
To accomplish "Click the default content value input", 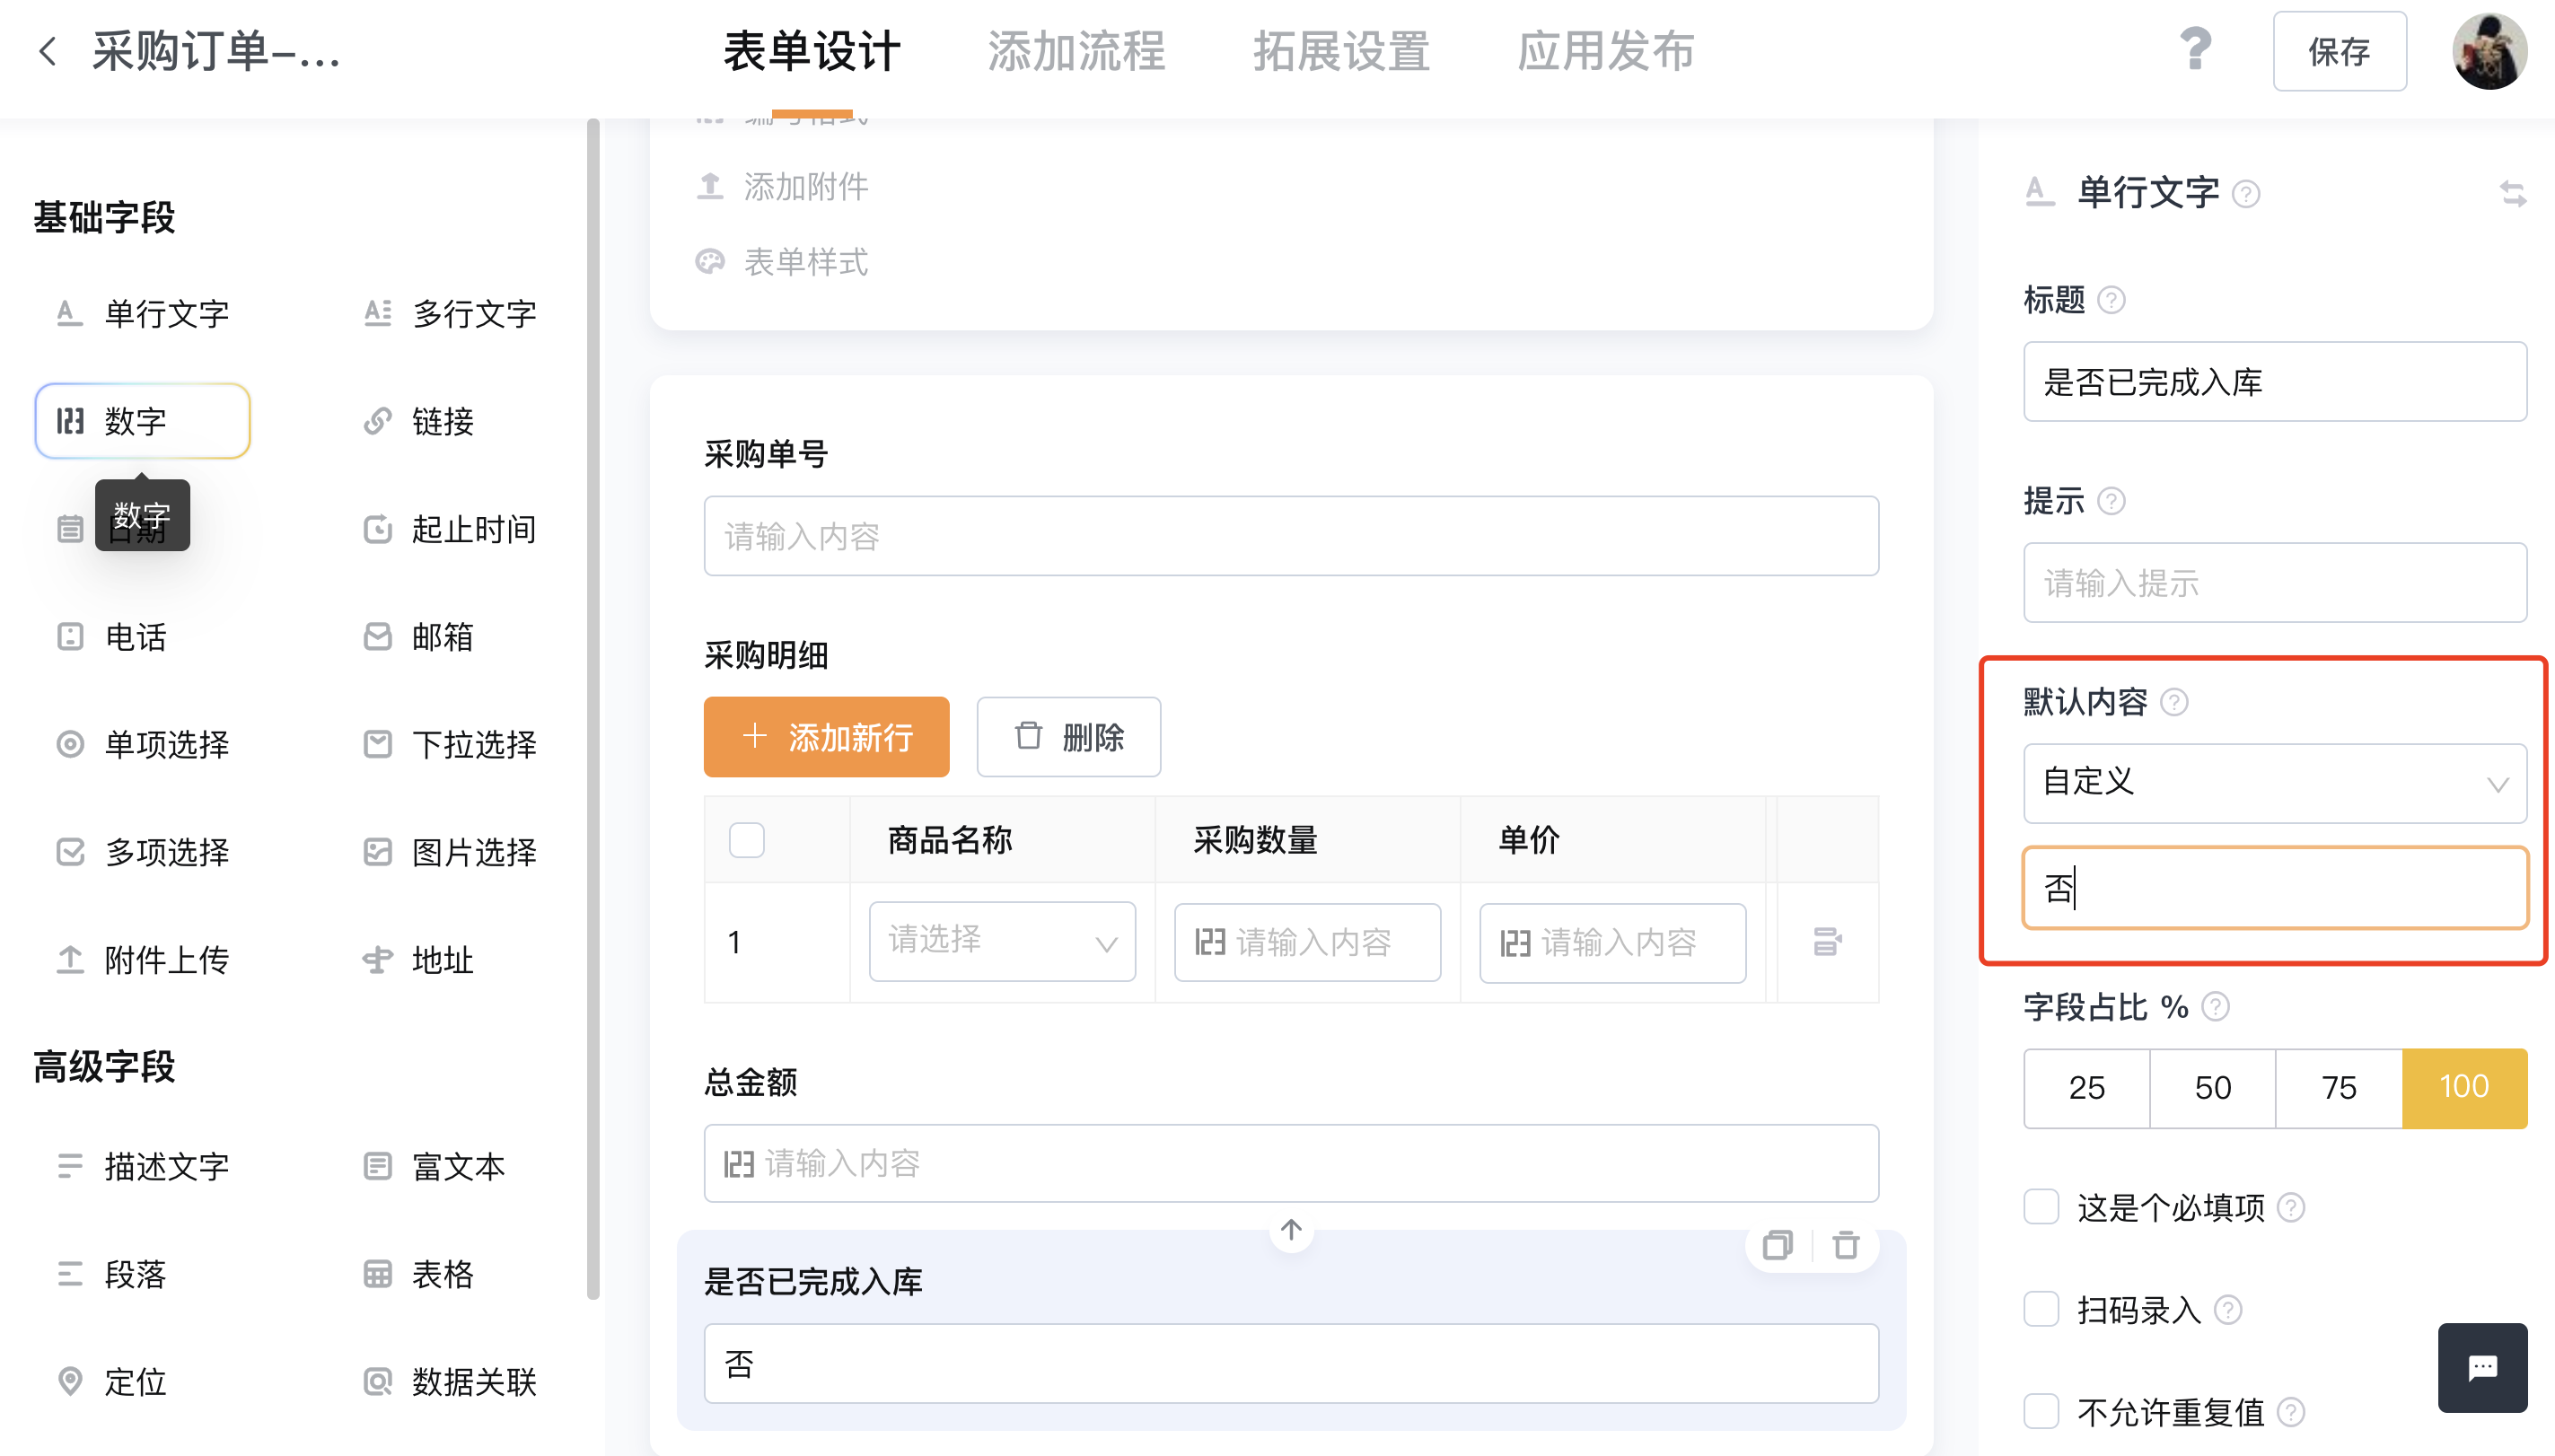I will (2275, 888).
